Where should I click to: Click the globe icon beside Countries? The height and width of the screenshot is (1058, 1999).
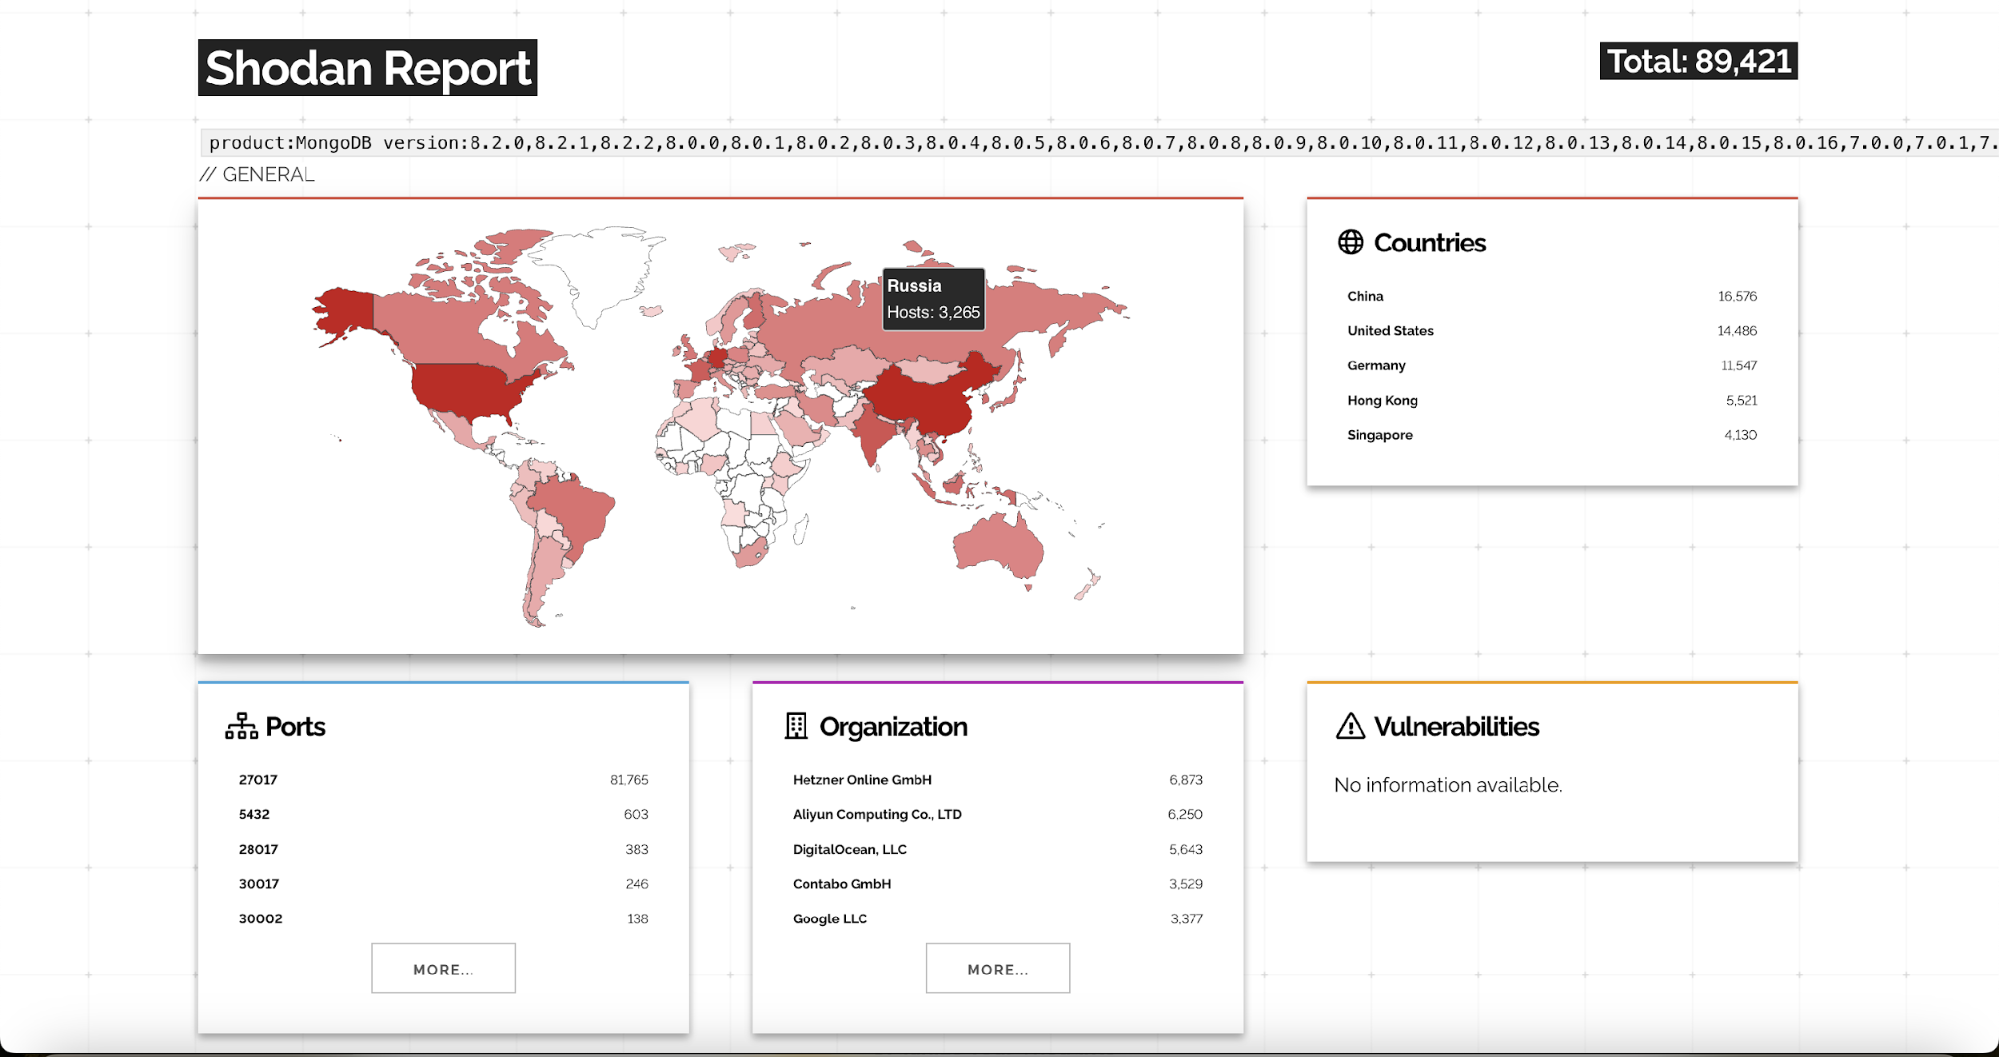coord(1350,242)
